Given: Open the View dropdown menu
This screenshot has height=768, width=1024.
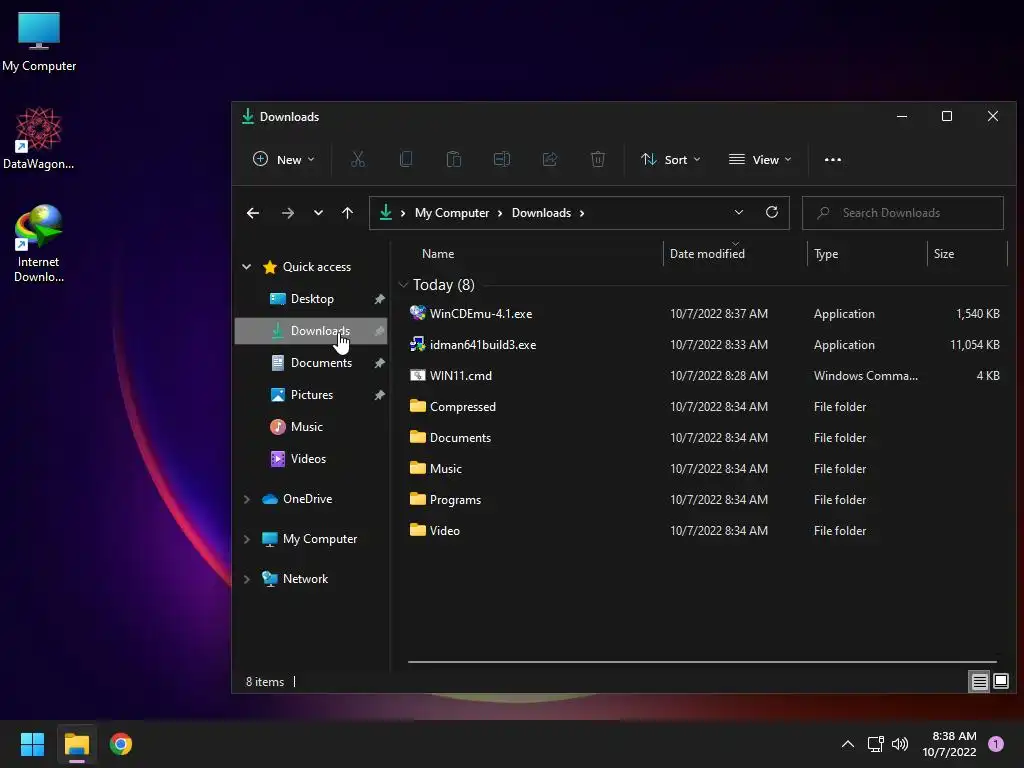Looking at the screenshot, I should [x=760, y=159].
